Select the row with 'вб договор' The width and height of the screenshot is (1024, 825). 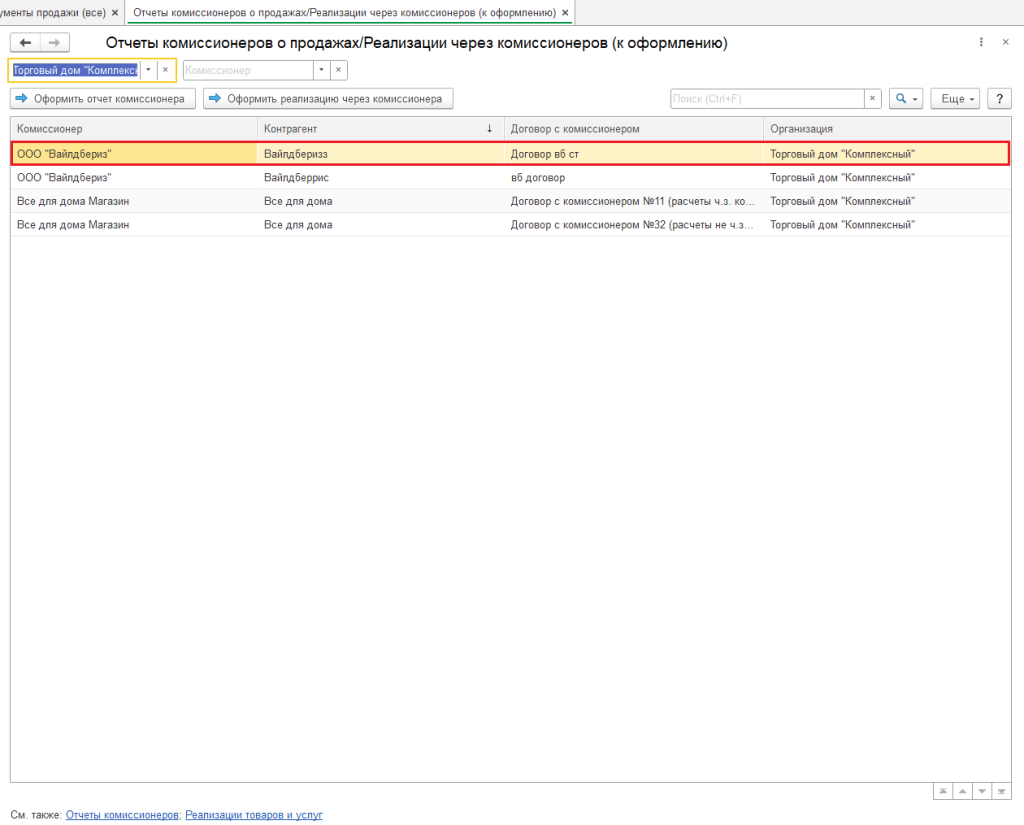[511, 178]
